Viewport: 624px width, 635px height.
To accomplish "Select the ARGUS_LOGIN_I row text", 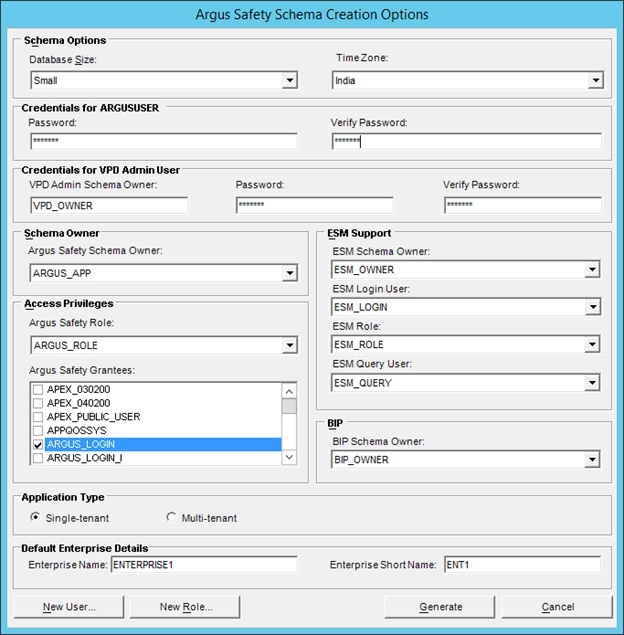I will (x=85, y=458).
